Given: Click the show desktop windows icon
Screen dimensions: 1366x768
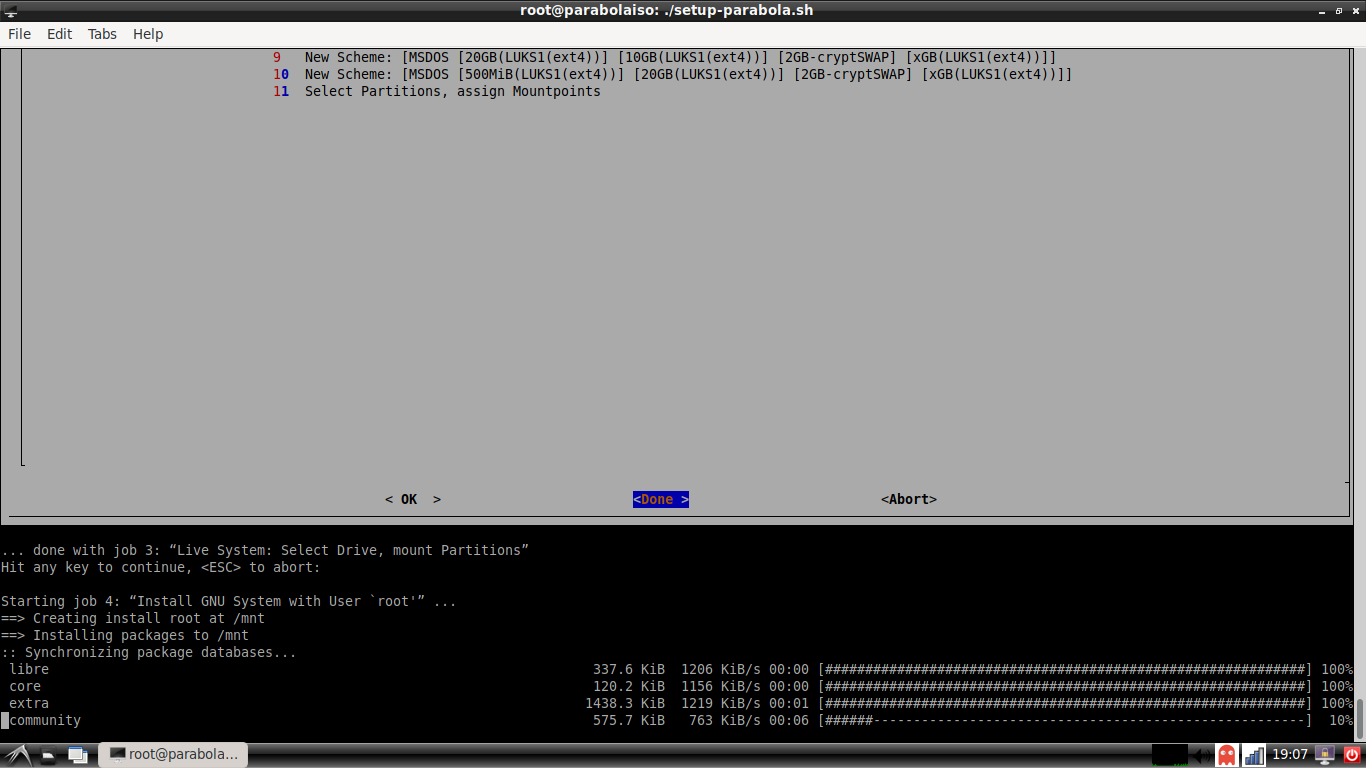Looking at the screenshot, I should [78, 755].
